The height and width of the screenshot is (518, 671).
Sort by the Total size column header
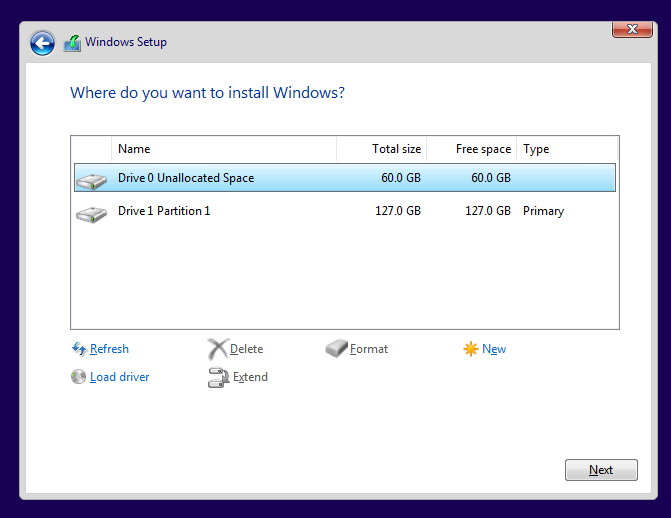[382, 149]
